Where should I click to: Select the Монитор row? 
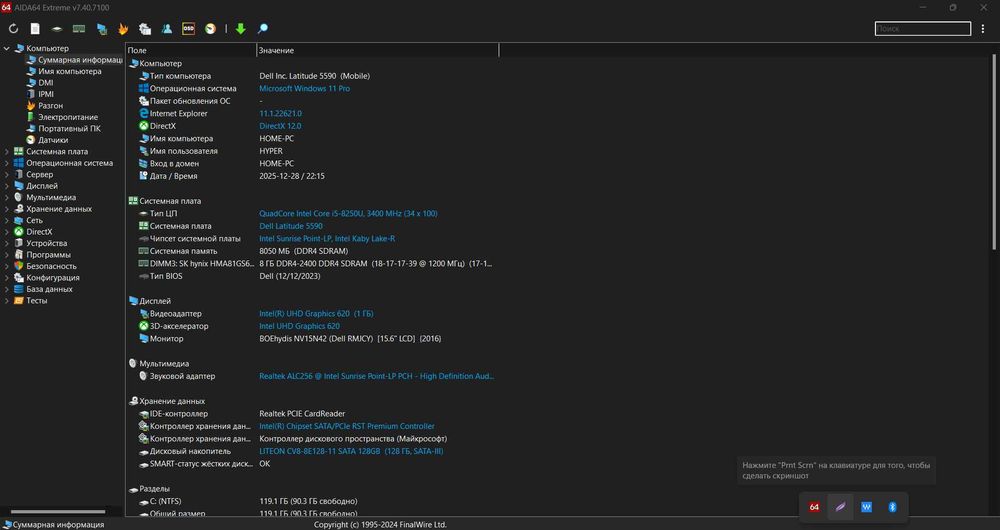312,339
